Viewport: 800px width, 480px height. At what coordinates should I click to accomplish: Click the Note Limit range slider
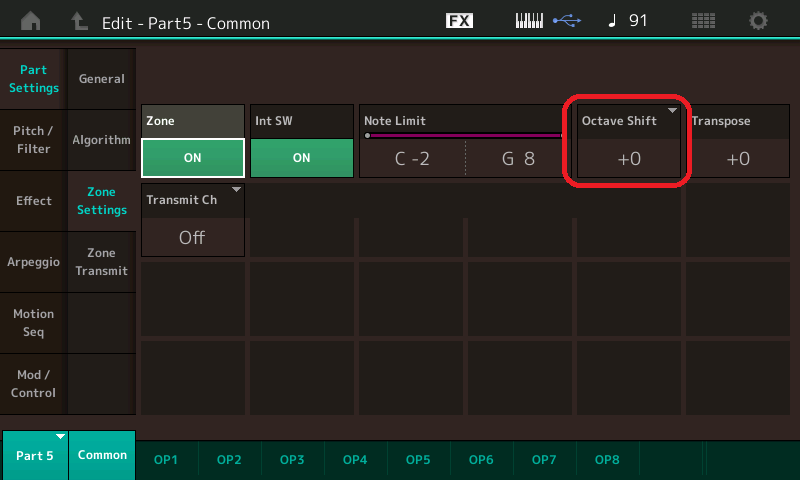click(x=464, y=135)
